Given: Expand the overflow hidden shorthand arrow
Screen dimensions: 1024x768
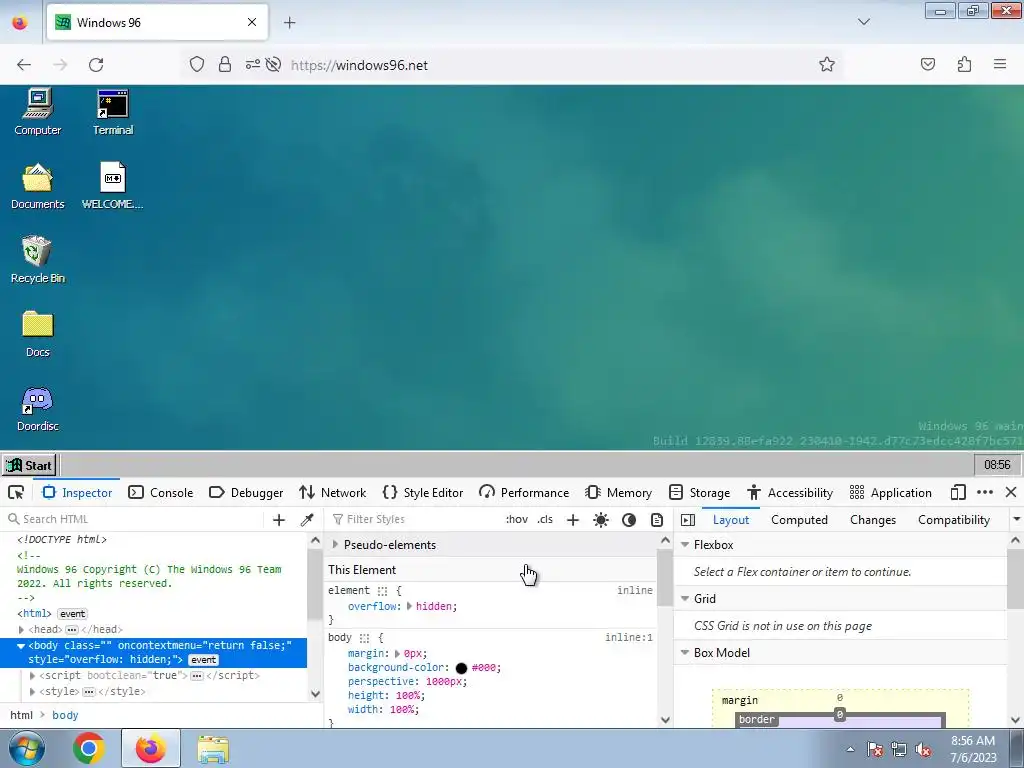Looking at the screenshot, I should click(x=409, y=607).
